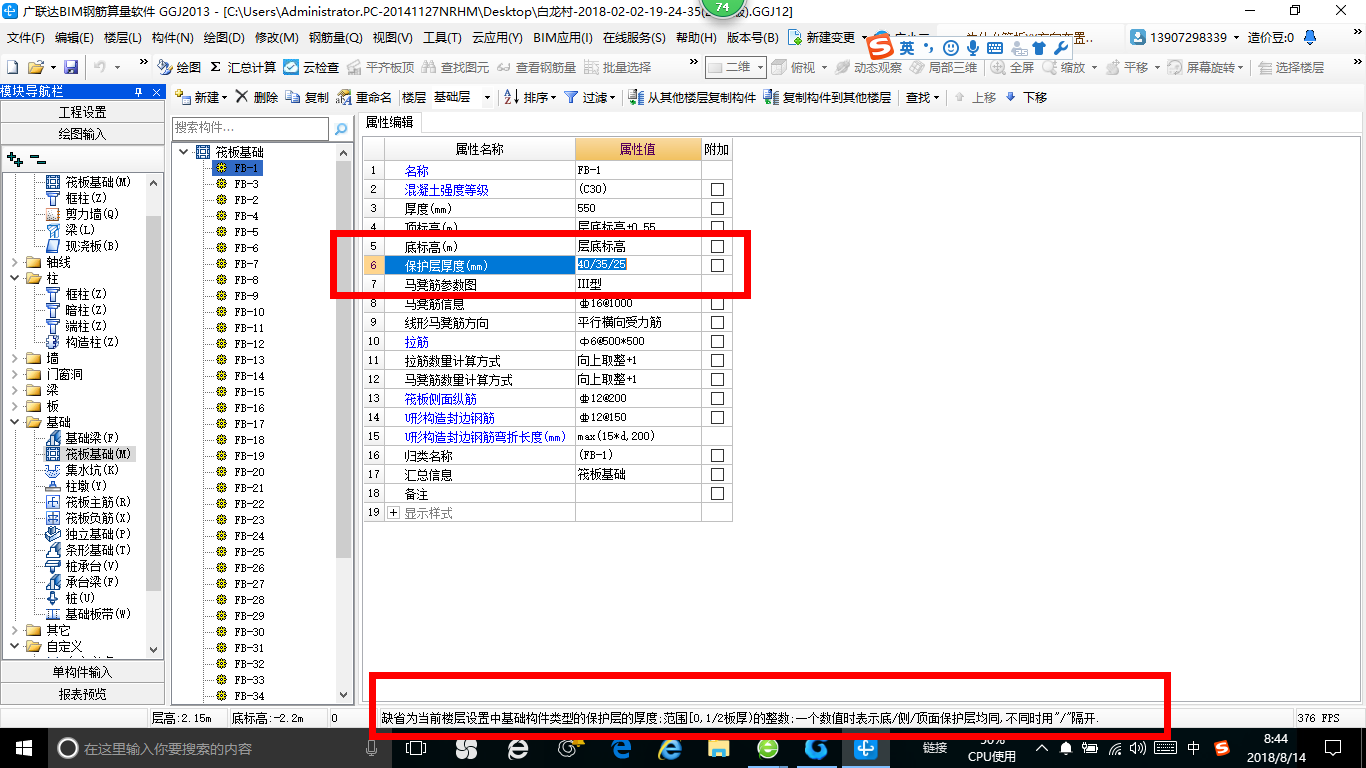Screen dimensions: 1366x768
Task: Open the 基础层 floor dropdown
Action: [x=487, y=97]
